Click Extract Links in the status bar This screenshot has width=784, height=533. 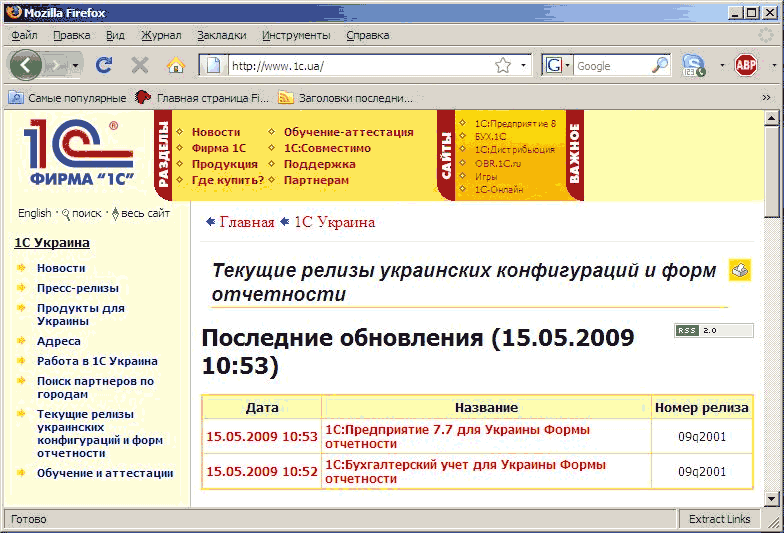719,519
